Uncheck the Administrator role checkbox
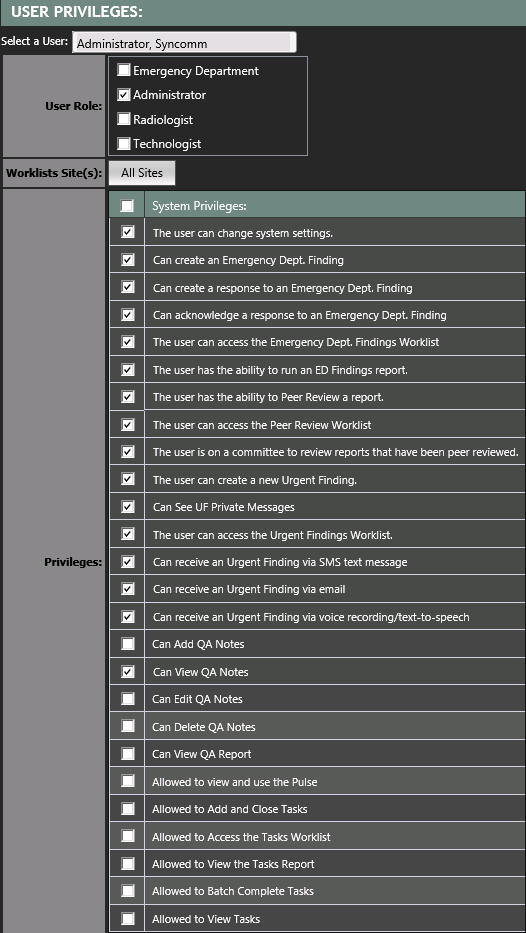526x933 pixels. point(124,95)
